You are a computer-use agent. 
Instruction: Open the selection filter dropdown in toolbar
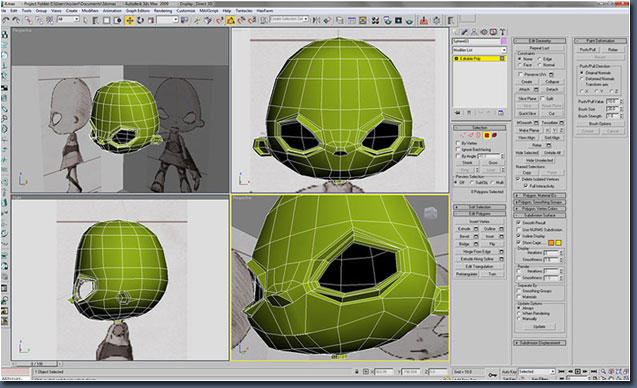coord(68,20)
